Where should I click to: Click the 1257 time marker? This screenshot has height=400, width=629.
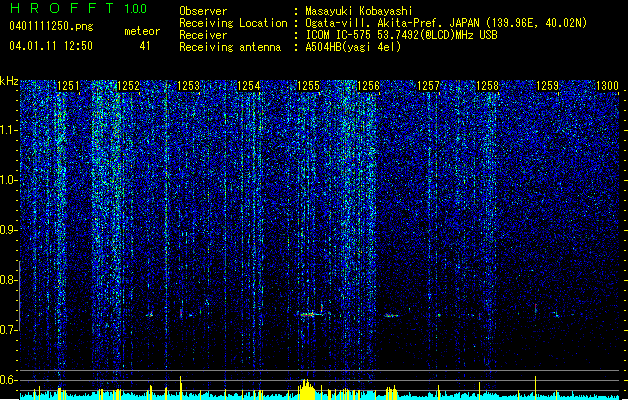pos(428,86)
